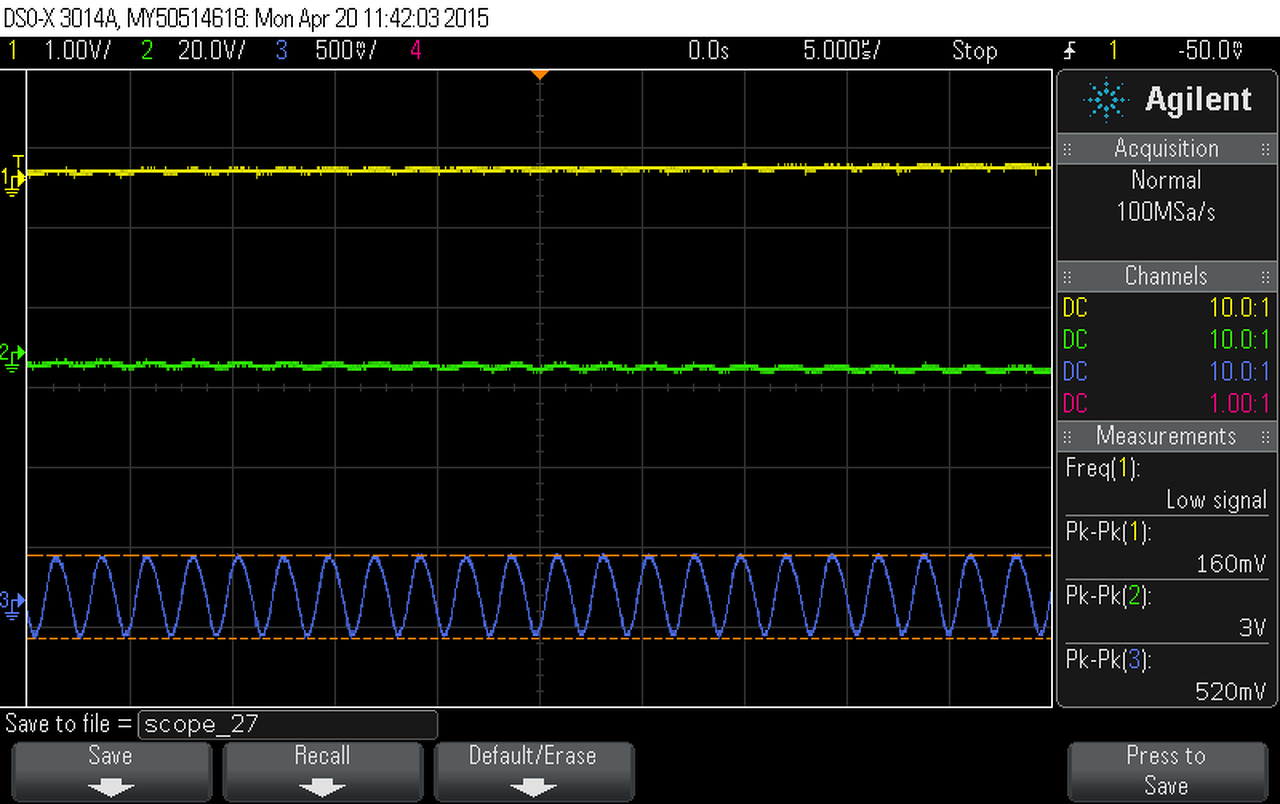
Task: Click the 0.0s horizontal delay value
Action: point(708,50)
